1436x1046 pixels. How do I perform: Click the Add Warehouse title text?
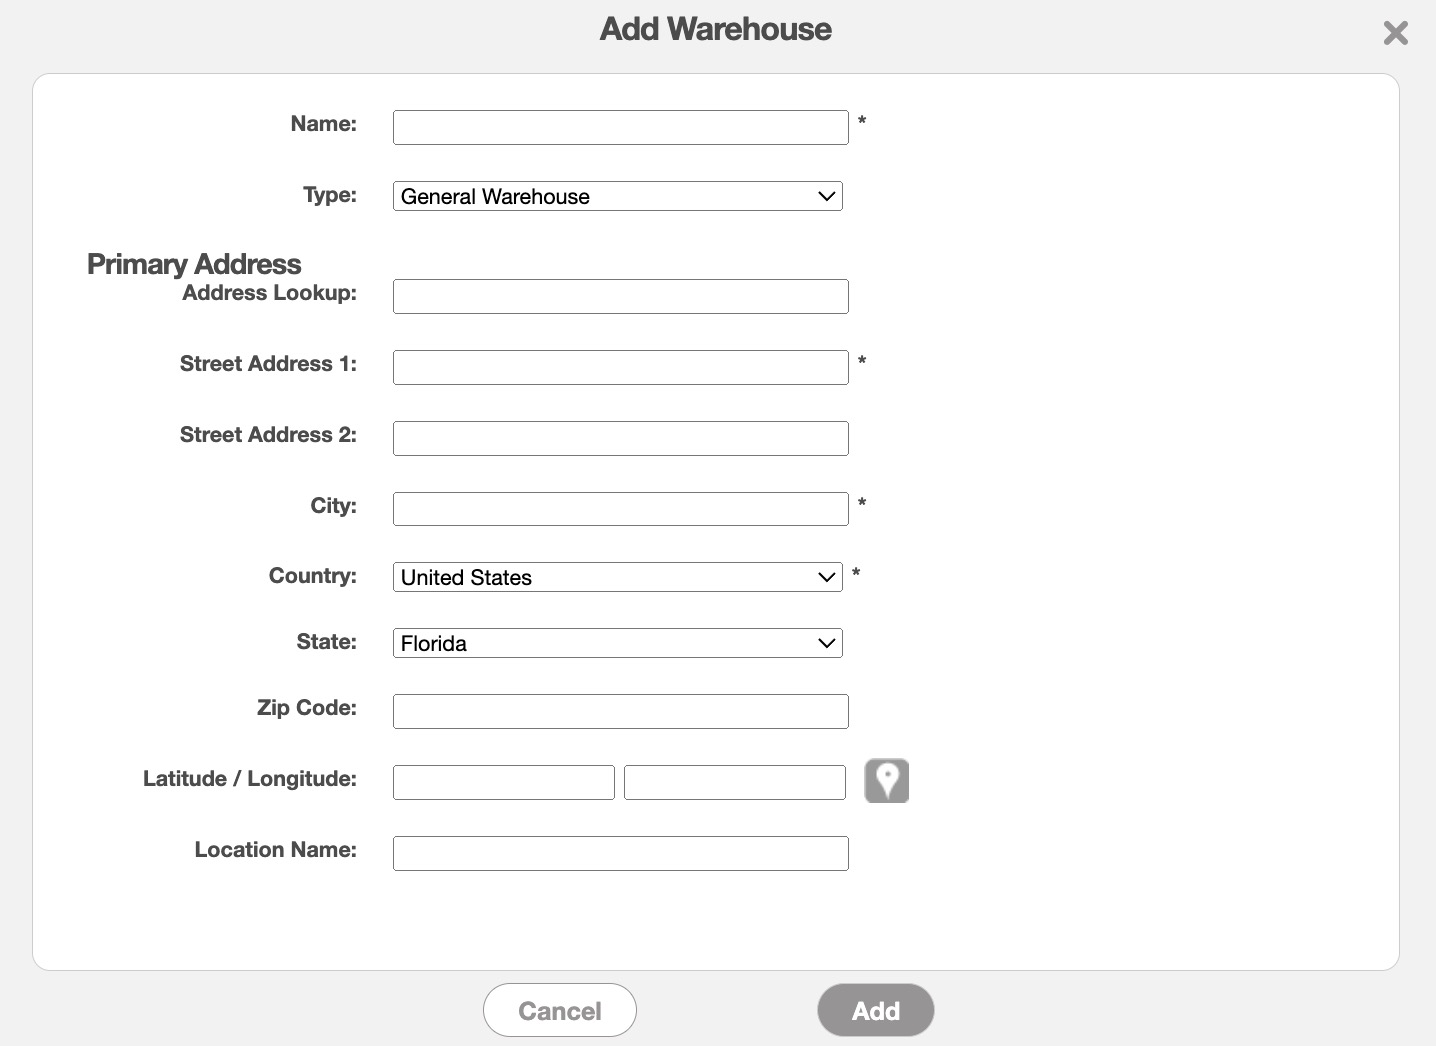pos(715,29)
